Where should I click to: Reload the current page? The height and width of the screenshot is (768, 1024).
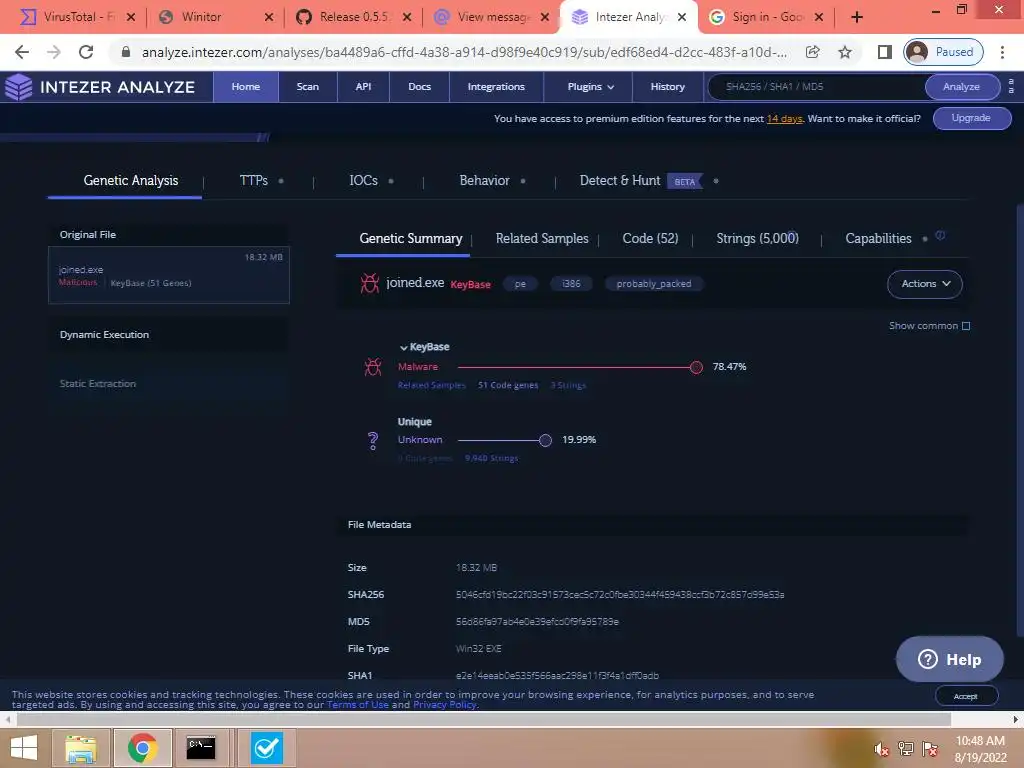click(x=86, y=52)
